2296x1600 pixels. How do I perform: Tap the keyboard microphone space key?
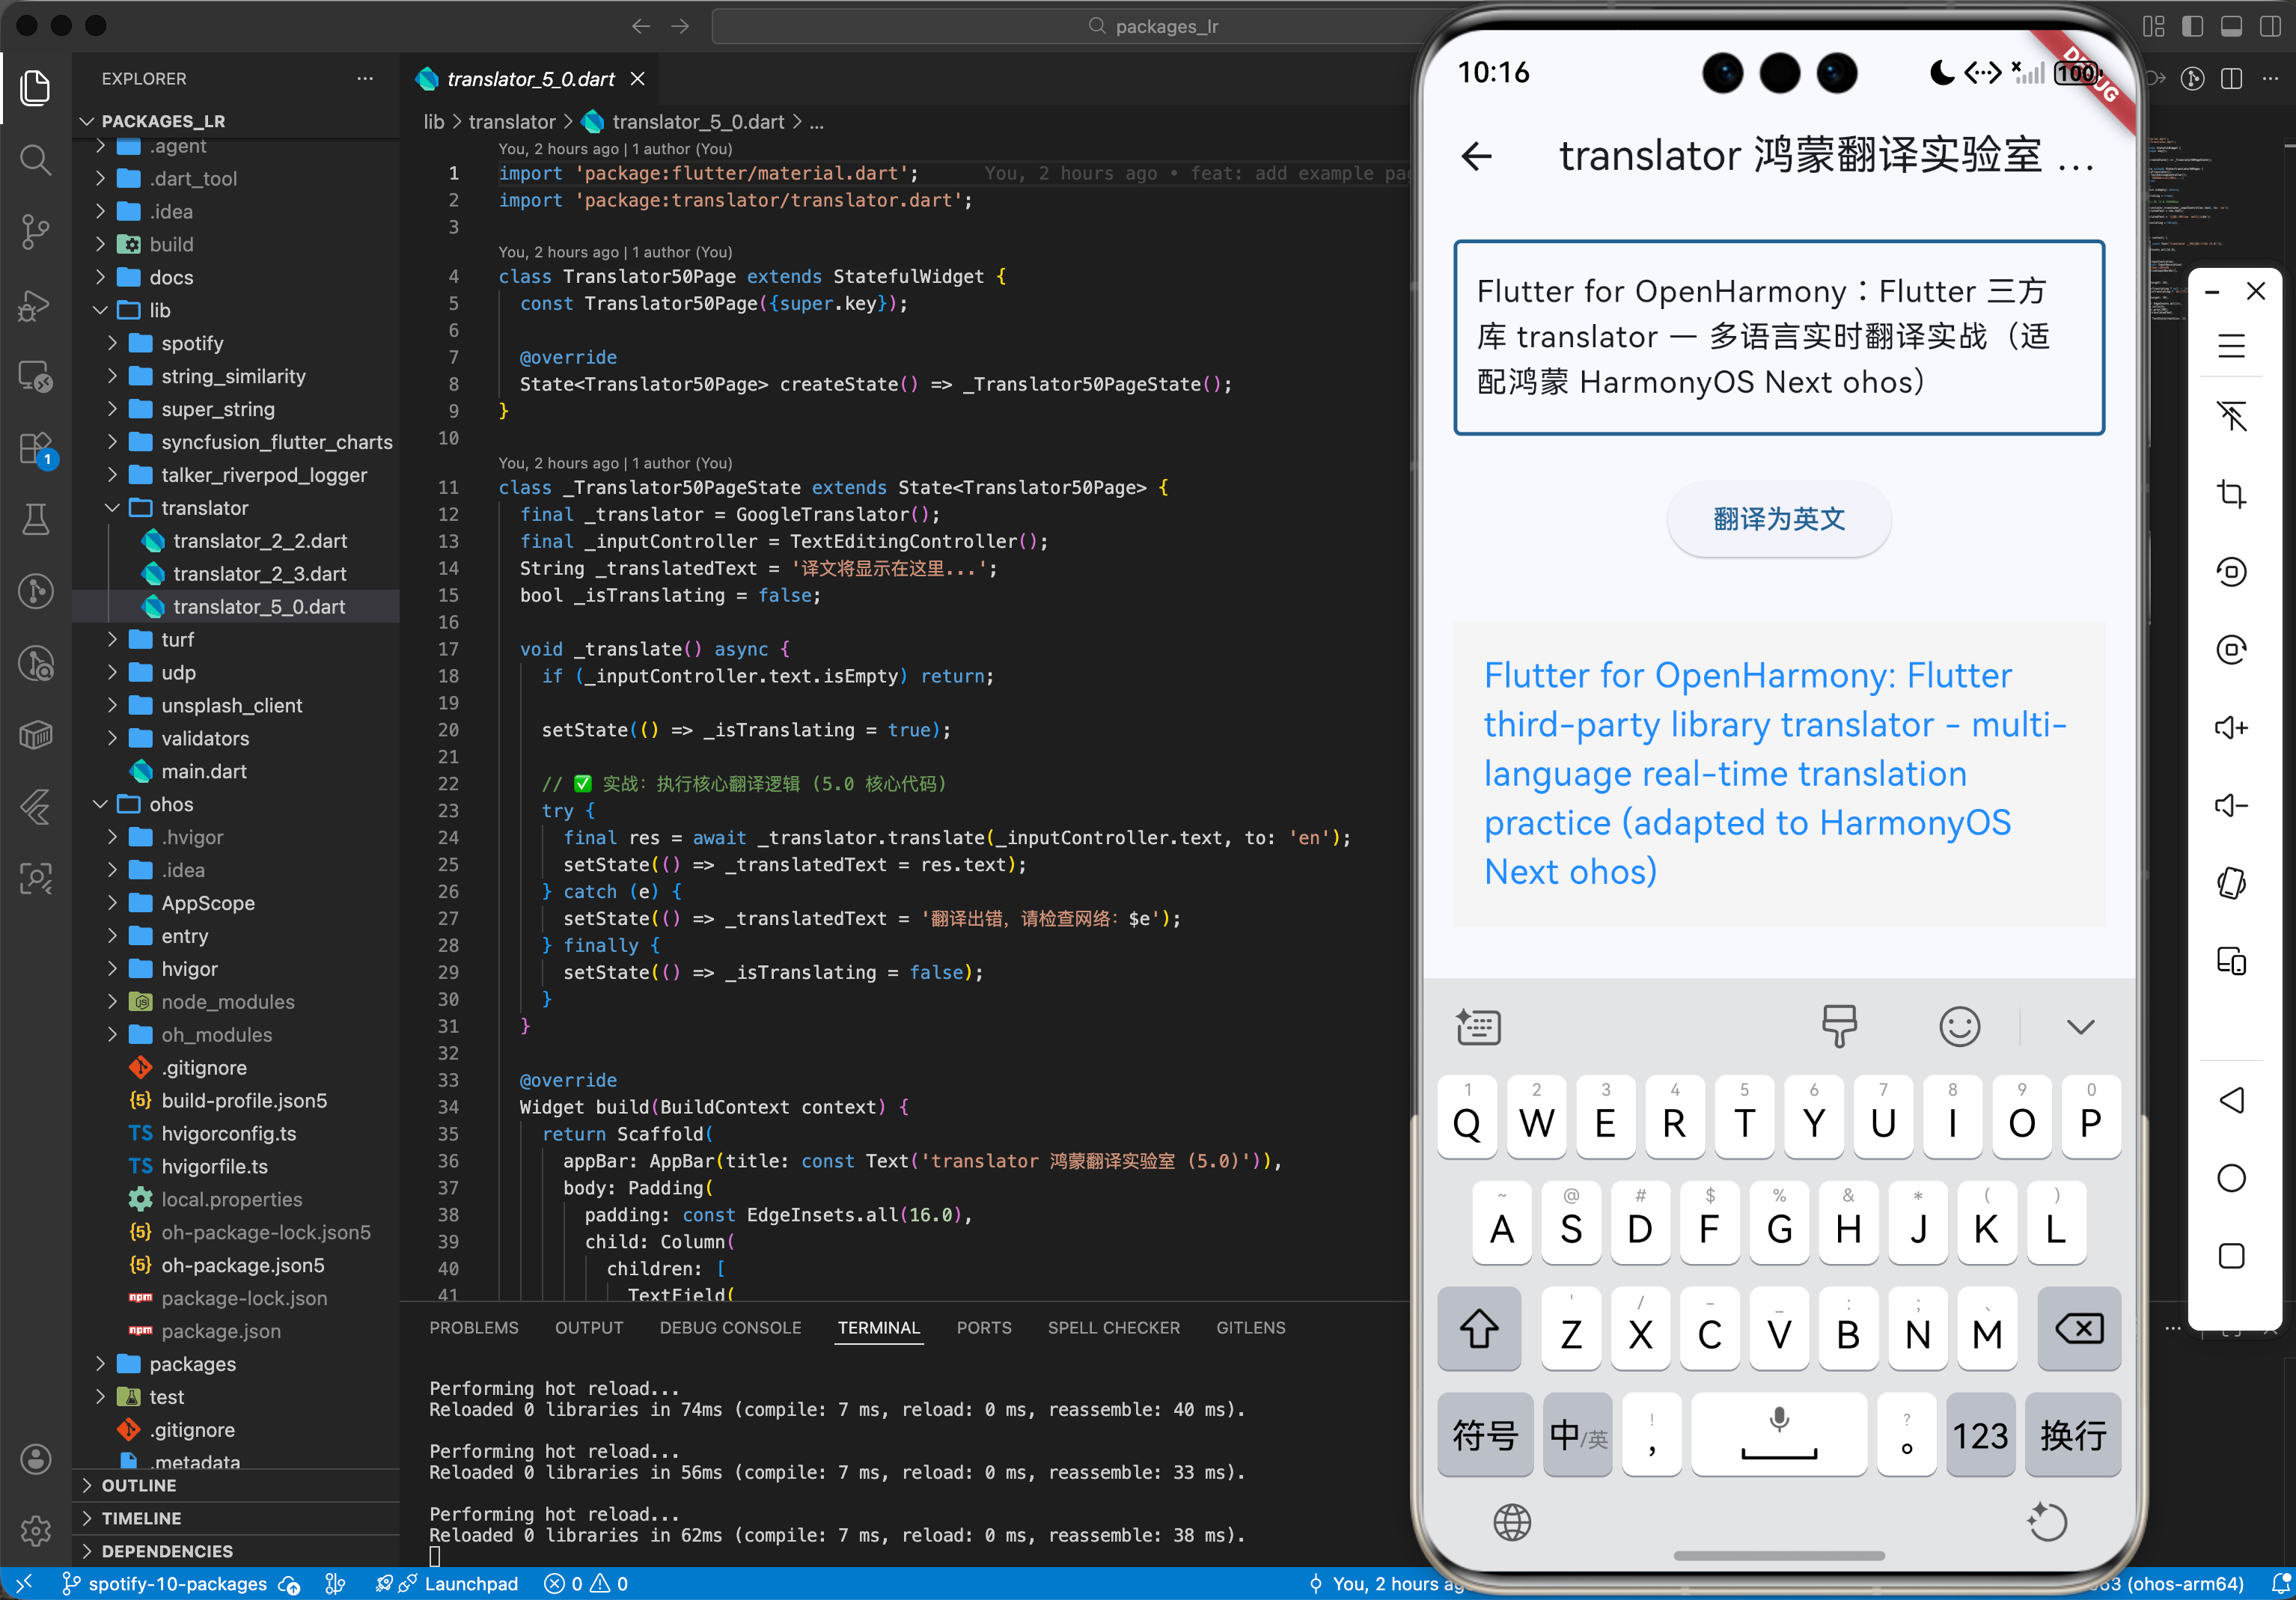coord(1779,1434)
